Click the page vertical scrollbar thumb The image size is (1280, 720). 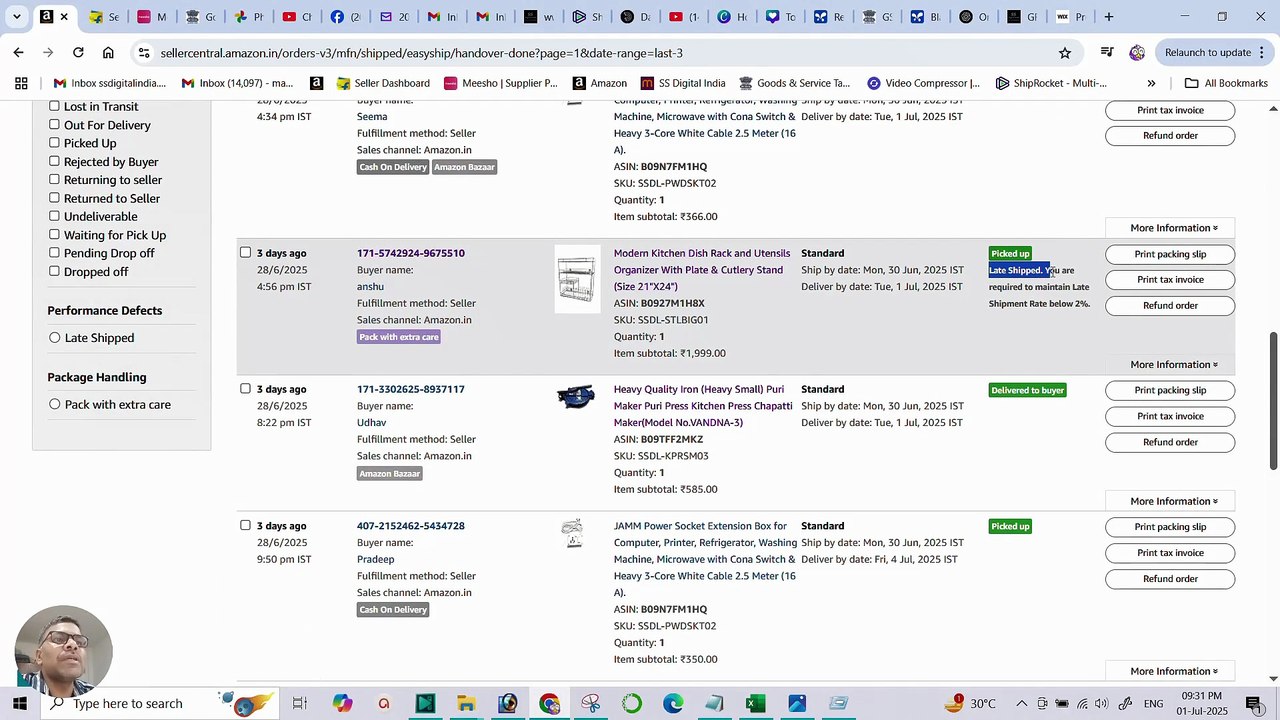click(1273, 400)
